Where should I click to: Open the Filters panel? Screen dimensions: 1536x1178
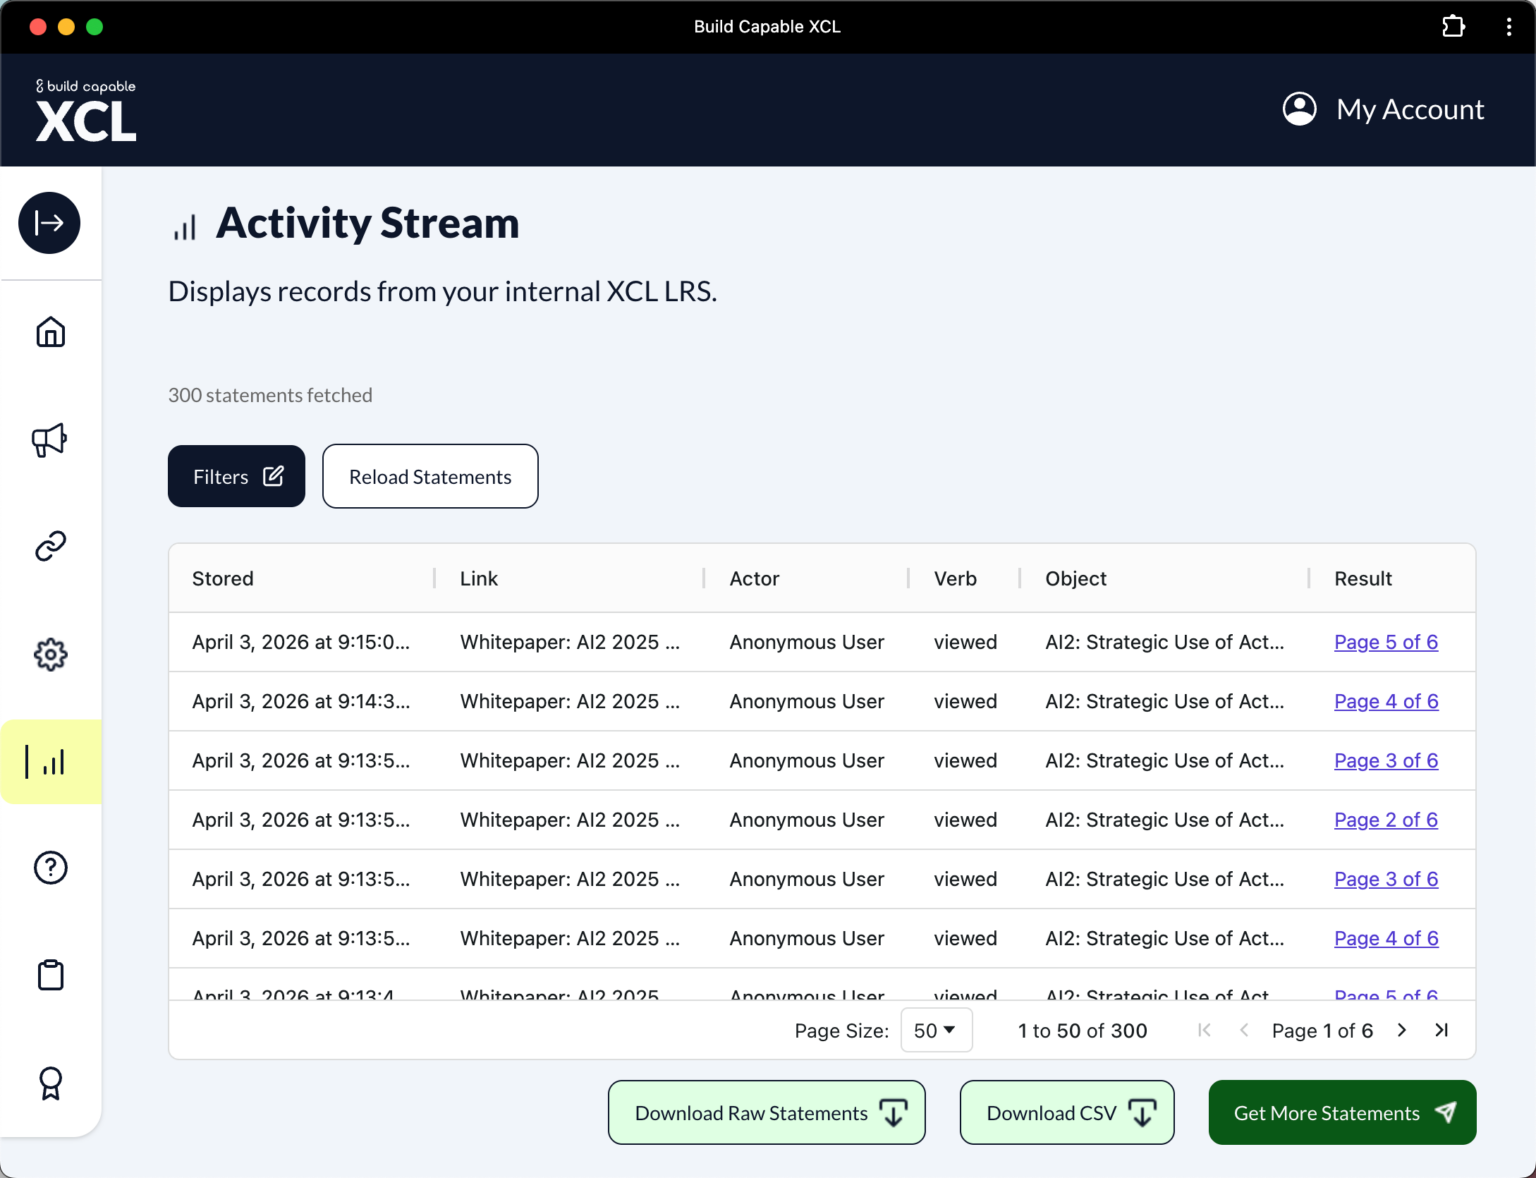coord(237,476)
